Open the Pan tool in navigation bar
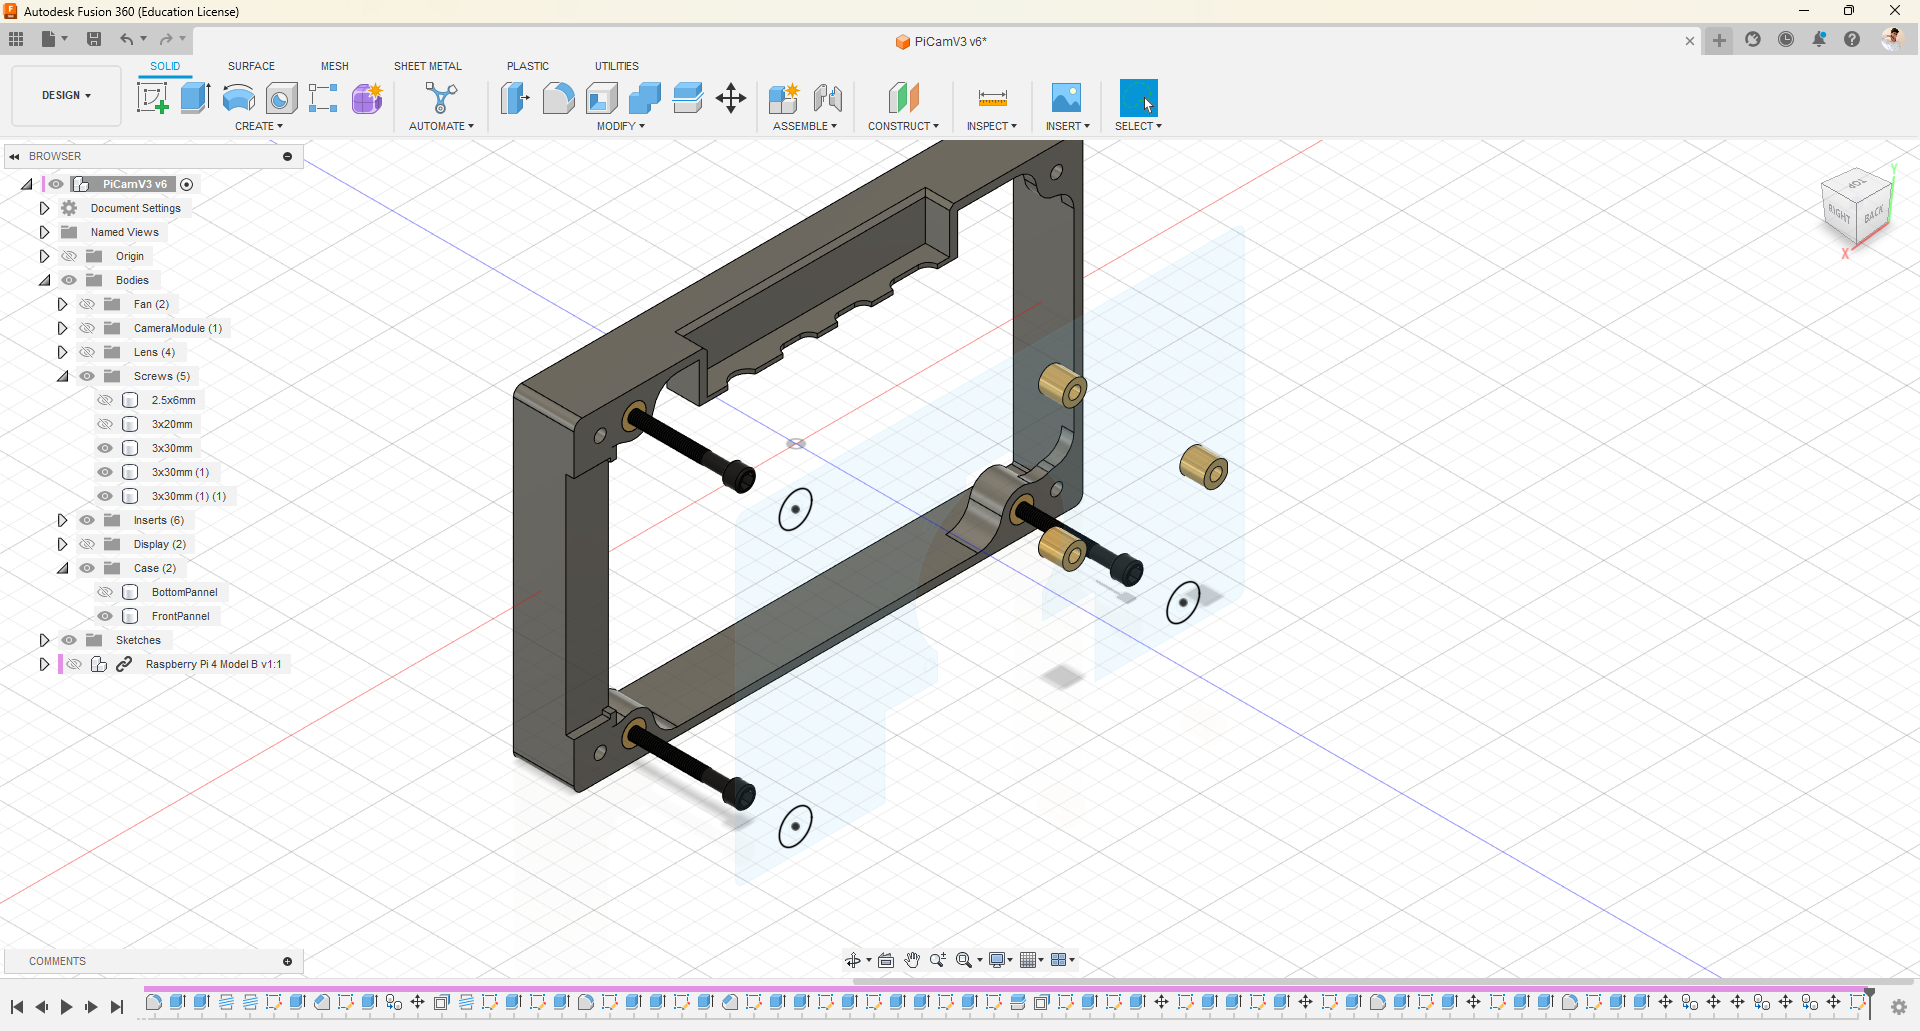The image size is (1920, 1031). tap(912, 960)
